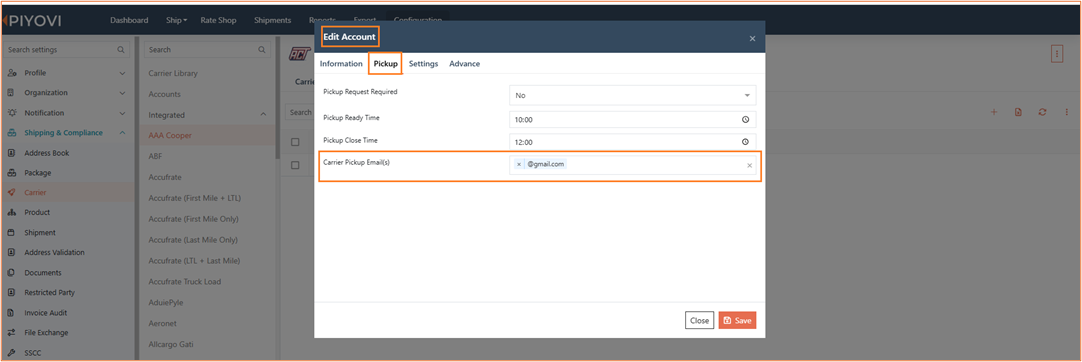
Task: Switch to the Information tab
Action: click(341, 63)
